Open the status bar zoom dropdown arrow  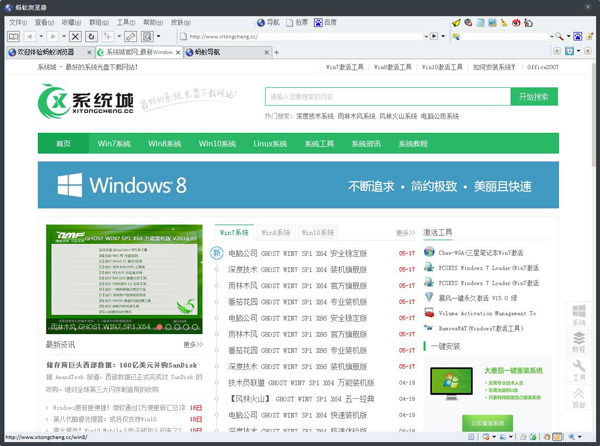580,437
